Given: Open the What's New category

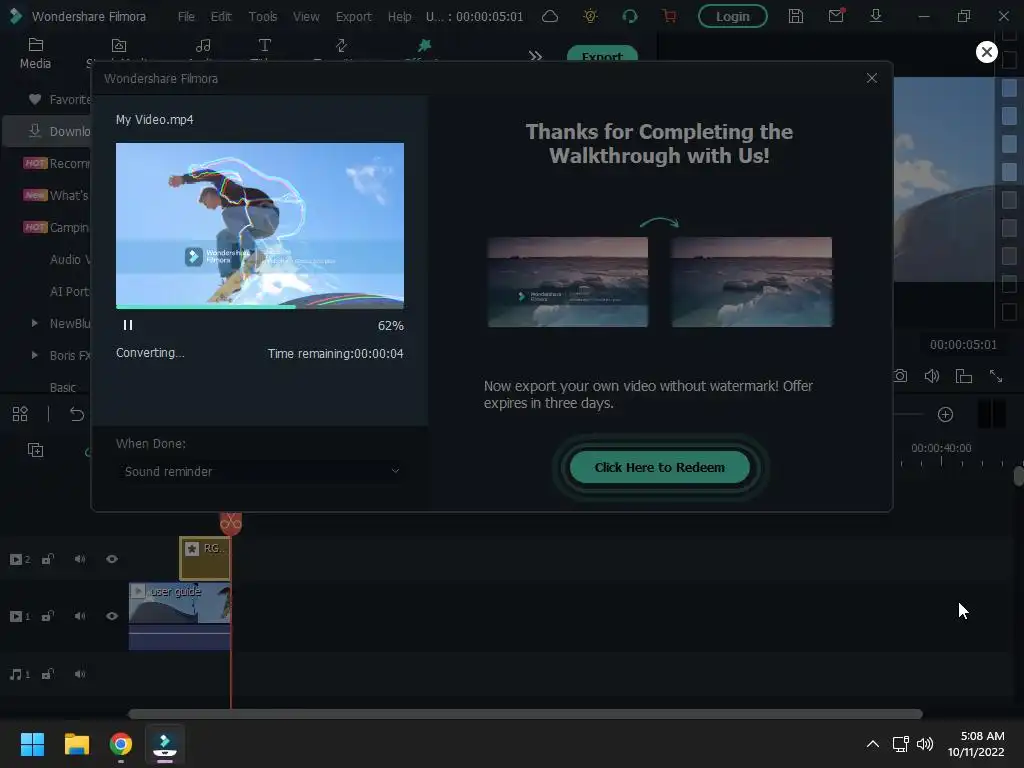Looking at the screenshot, I should [x=57, y=195].
